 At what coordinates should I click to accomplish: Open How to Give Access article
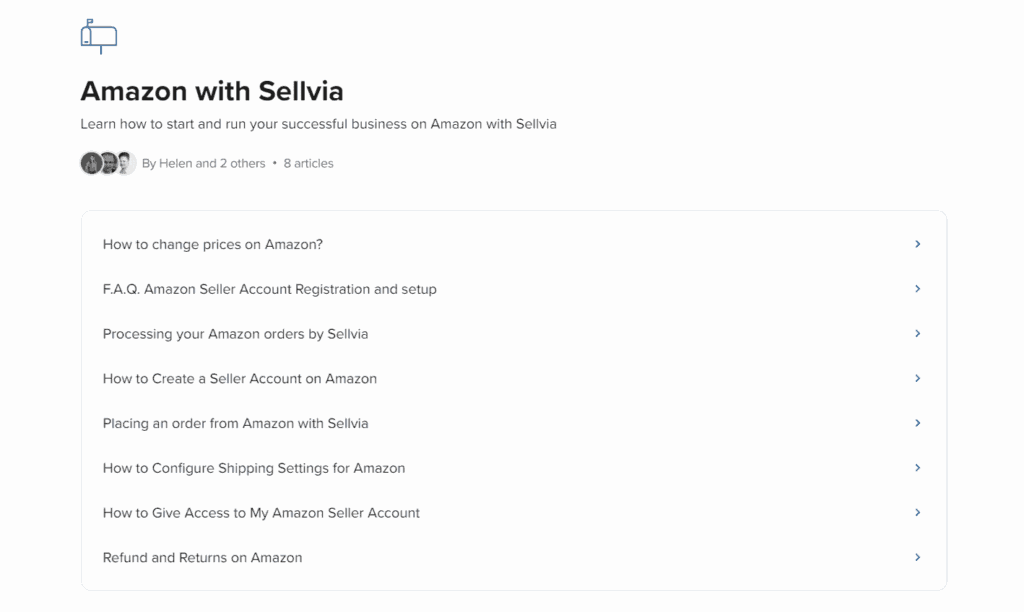point(514,513)
